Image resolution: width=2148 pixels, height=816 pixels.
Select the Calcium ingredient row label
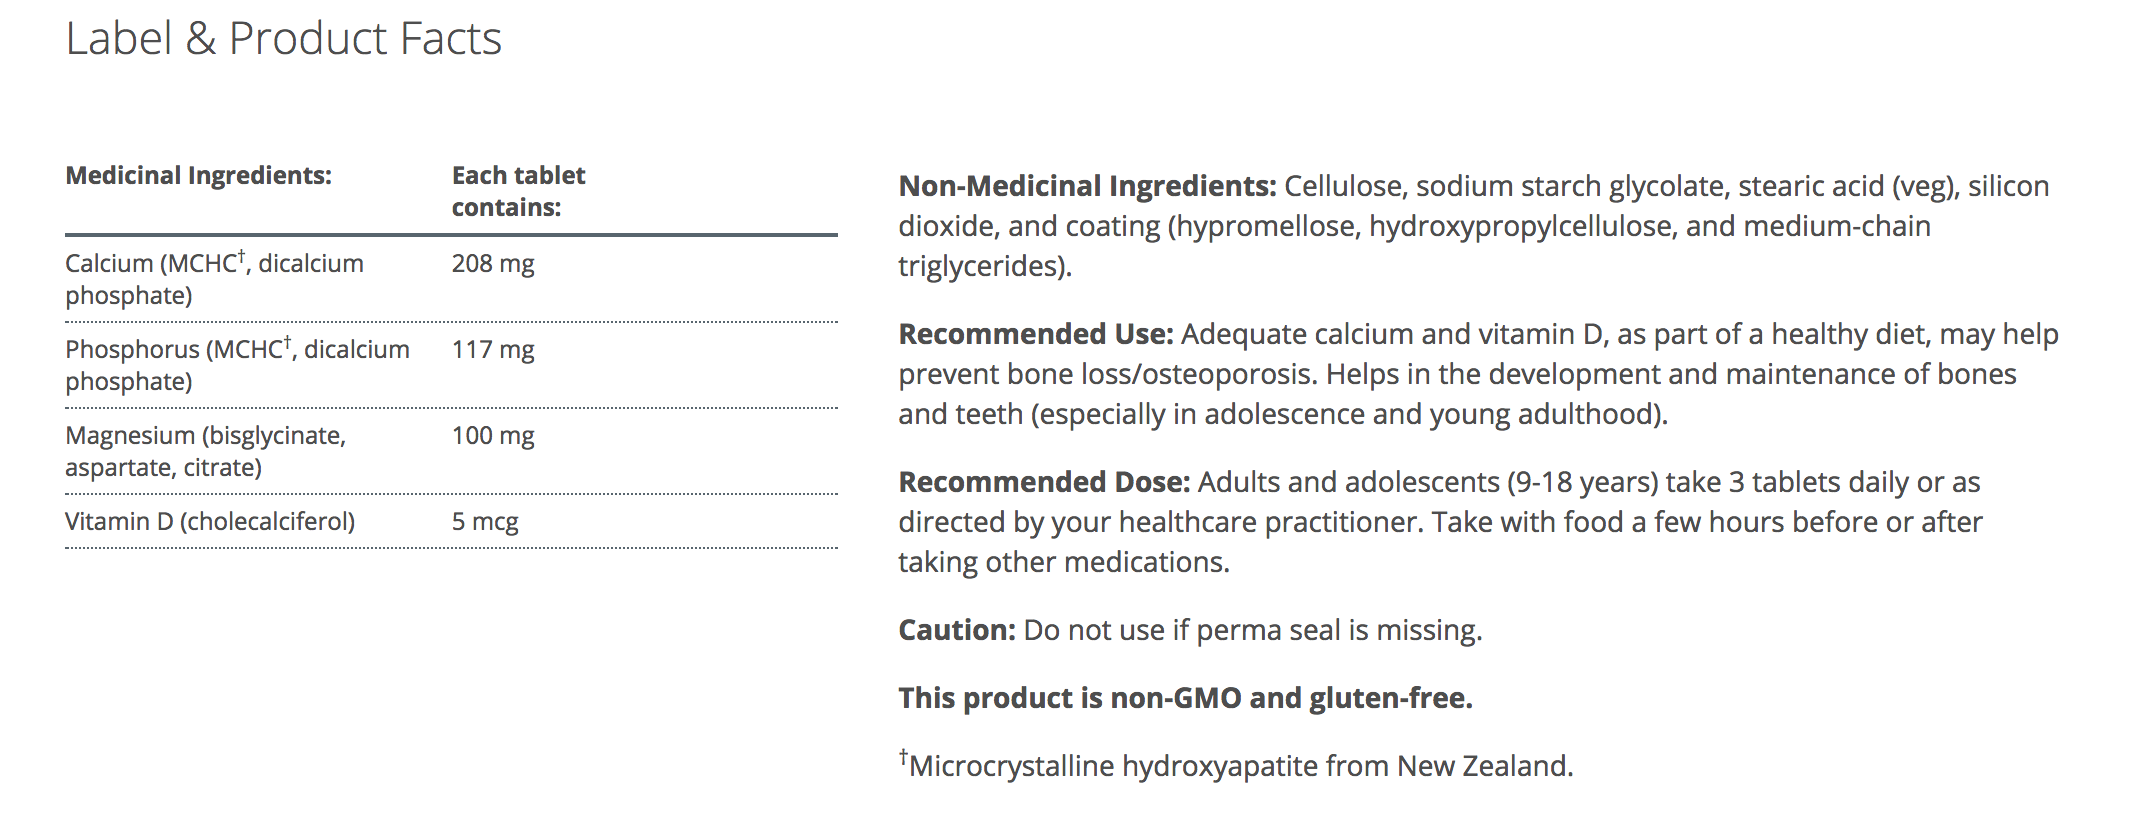coord(214,279)
